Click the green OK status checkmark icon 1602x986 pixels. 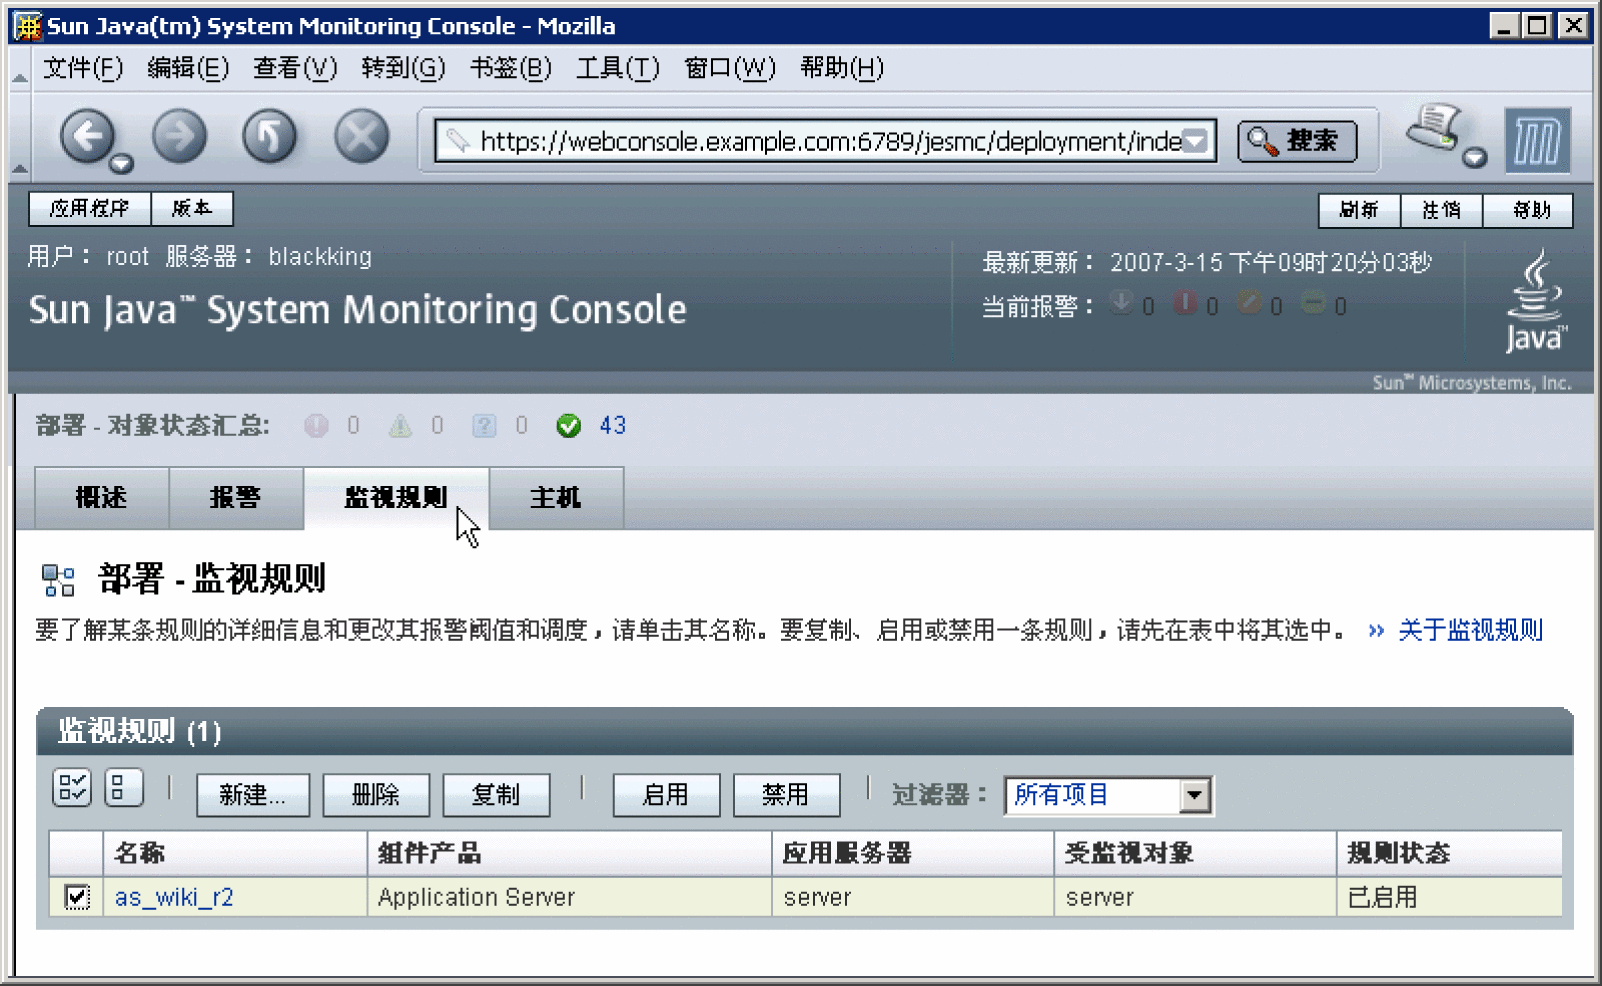pos(568,426)
